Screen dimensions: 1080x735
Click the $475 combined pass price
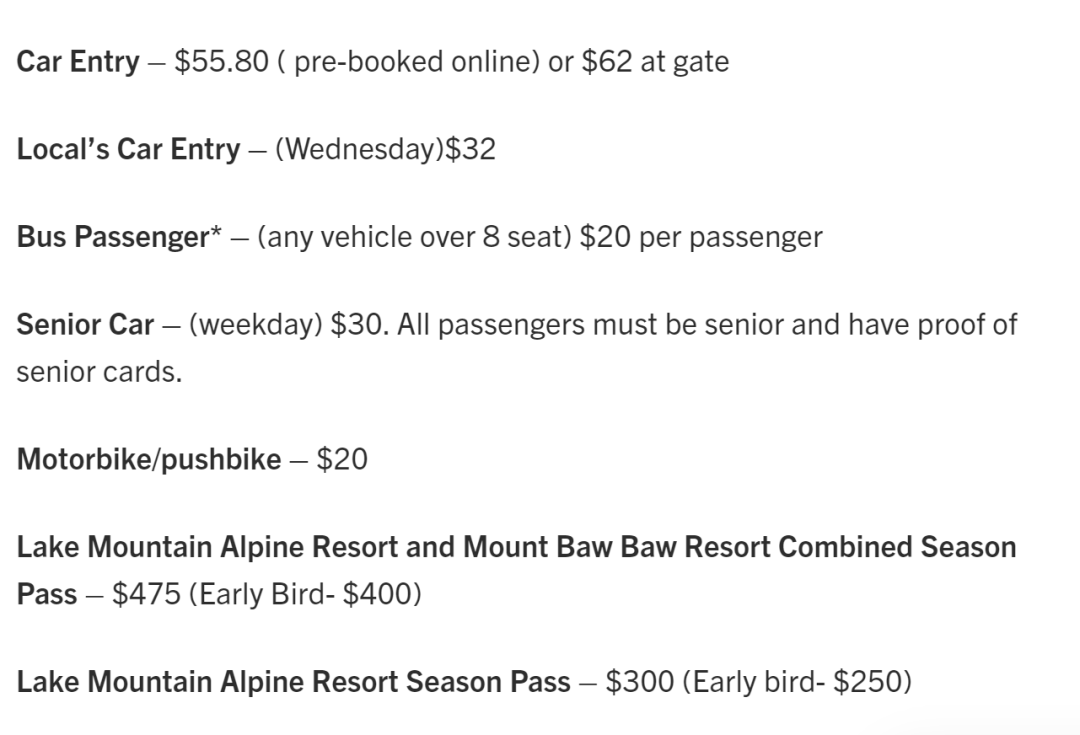coord(146,594)
